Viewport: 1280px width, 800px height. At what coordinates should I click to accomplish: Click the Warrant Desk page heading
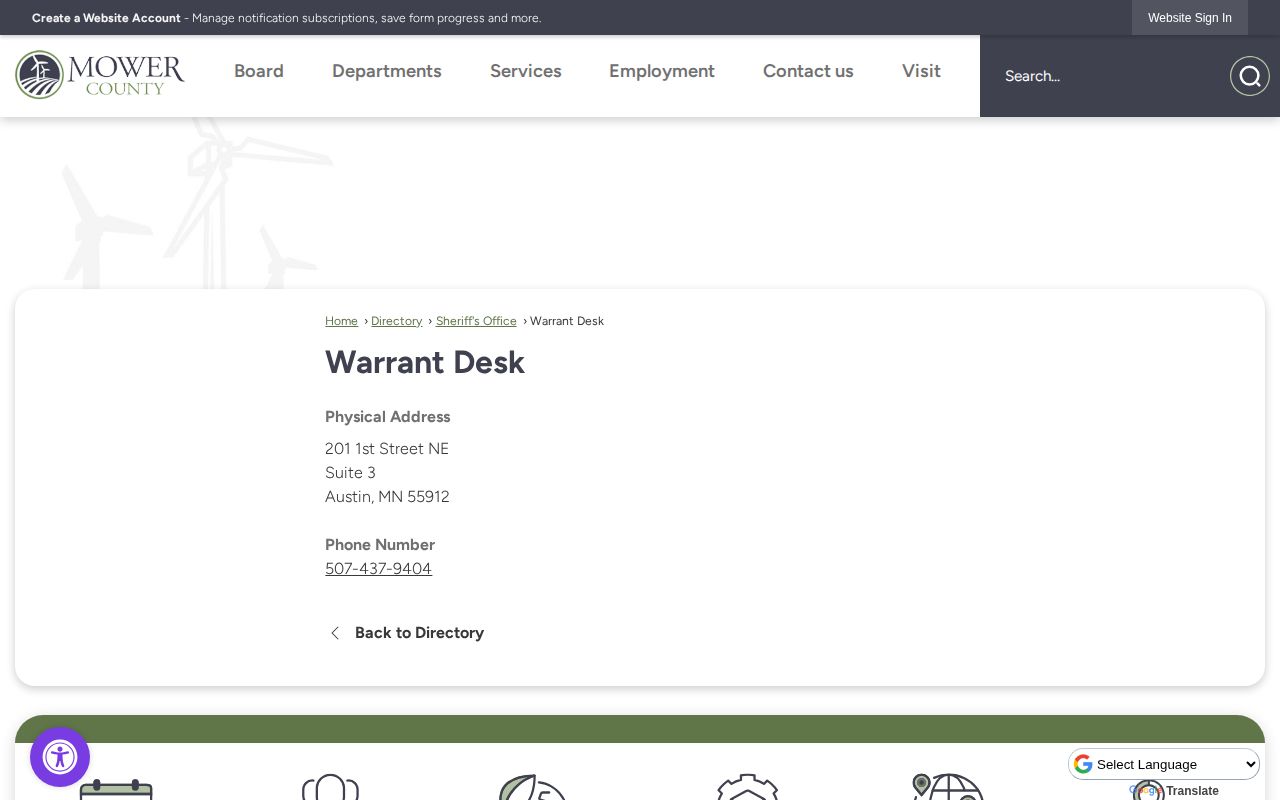[x=425, y=362]
